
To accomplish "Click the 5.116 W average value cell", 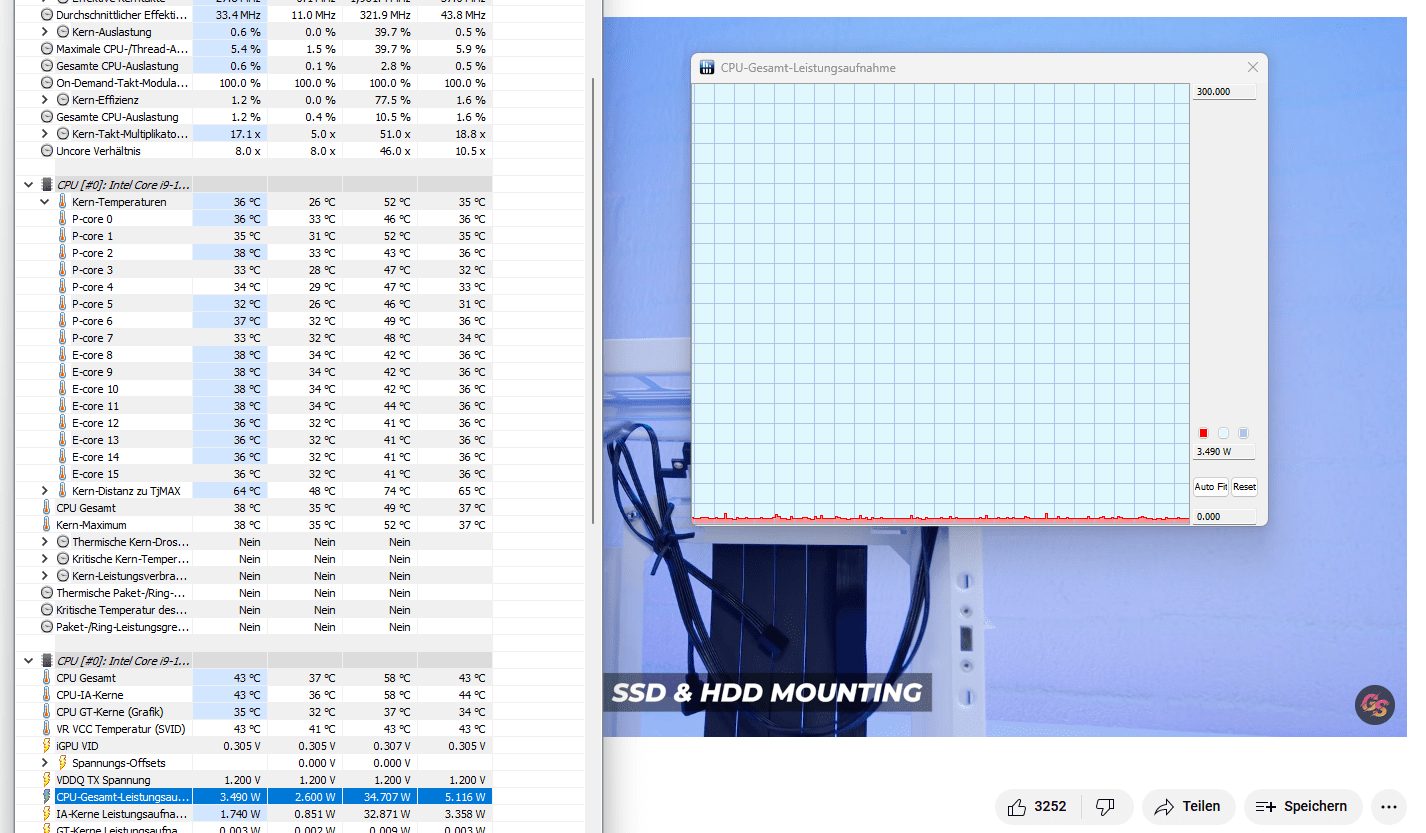I will [x=454, y=797].
